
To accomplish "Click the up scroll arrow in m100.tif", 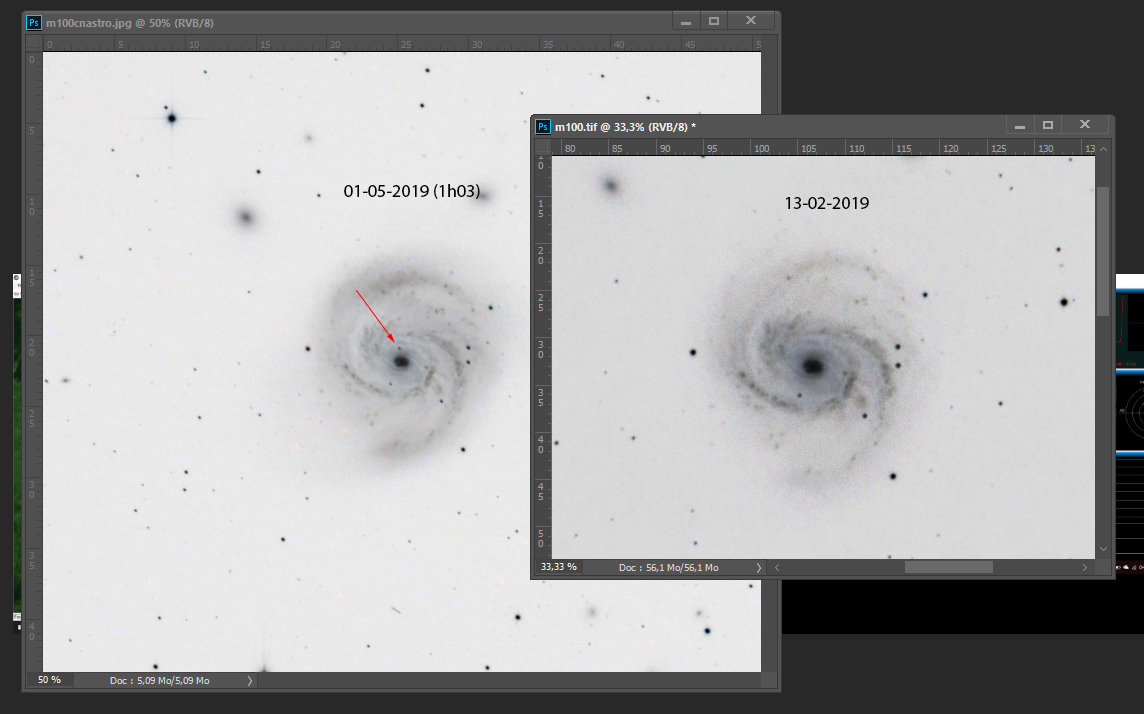I will pos(1103,149).
